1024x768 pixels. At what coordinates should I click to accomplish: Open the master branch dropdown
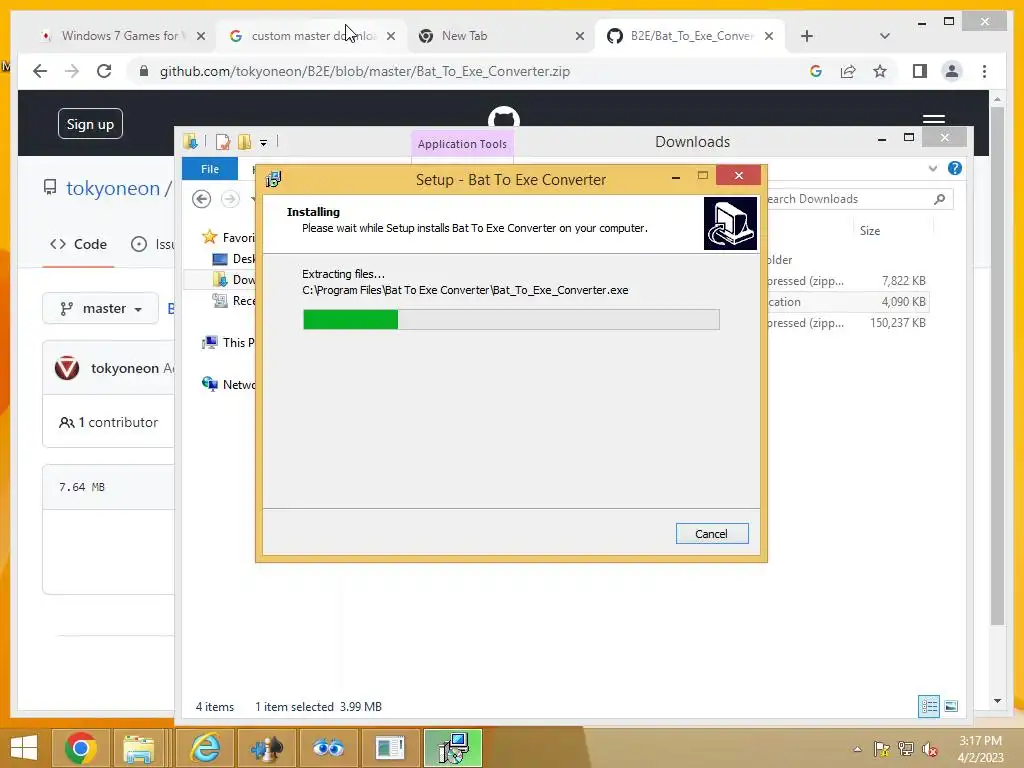pos(101,308)
